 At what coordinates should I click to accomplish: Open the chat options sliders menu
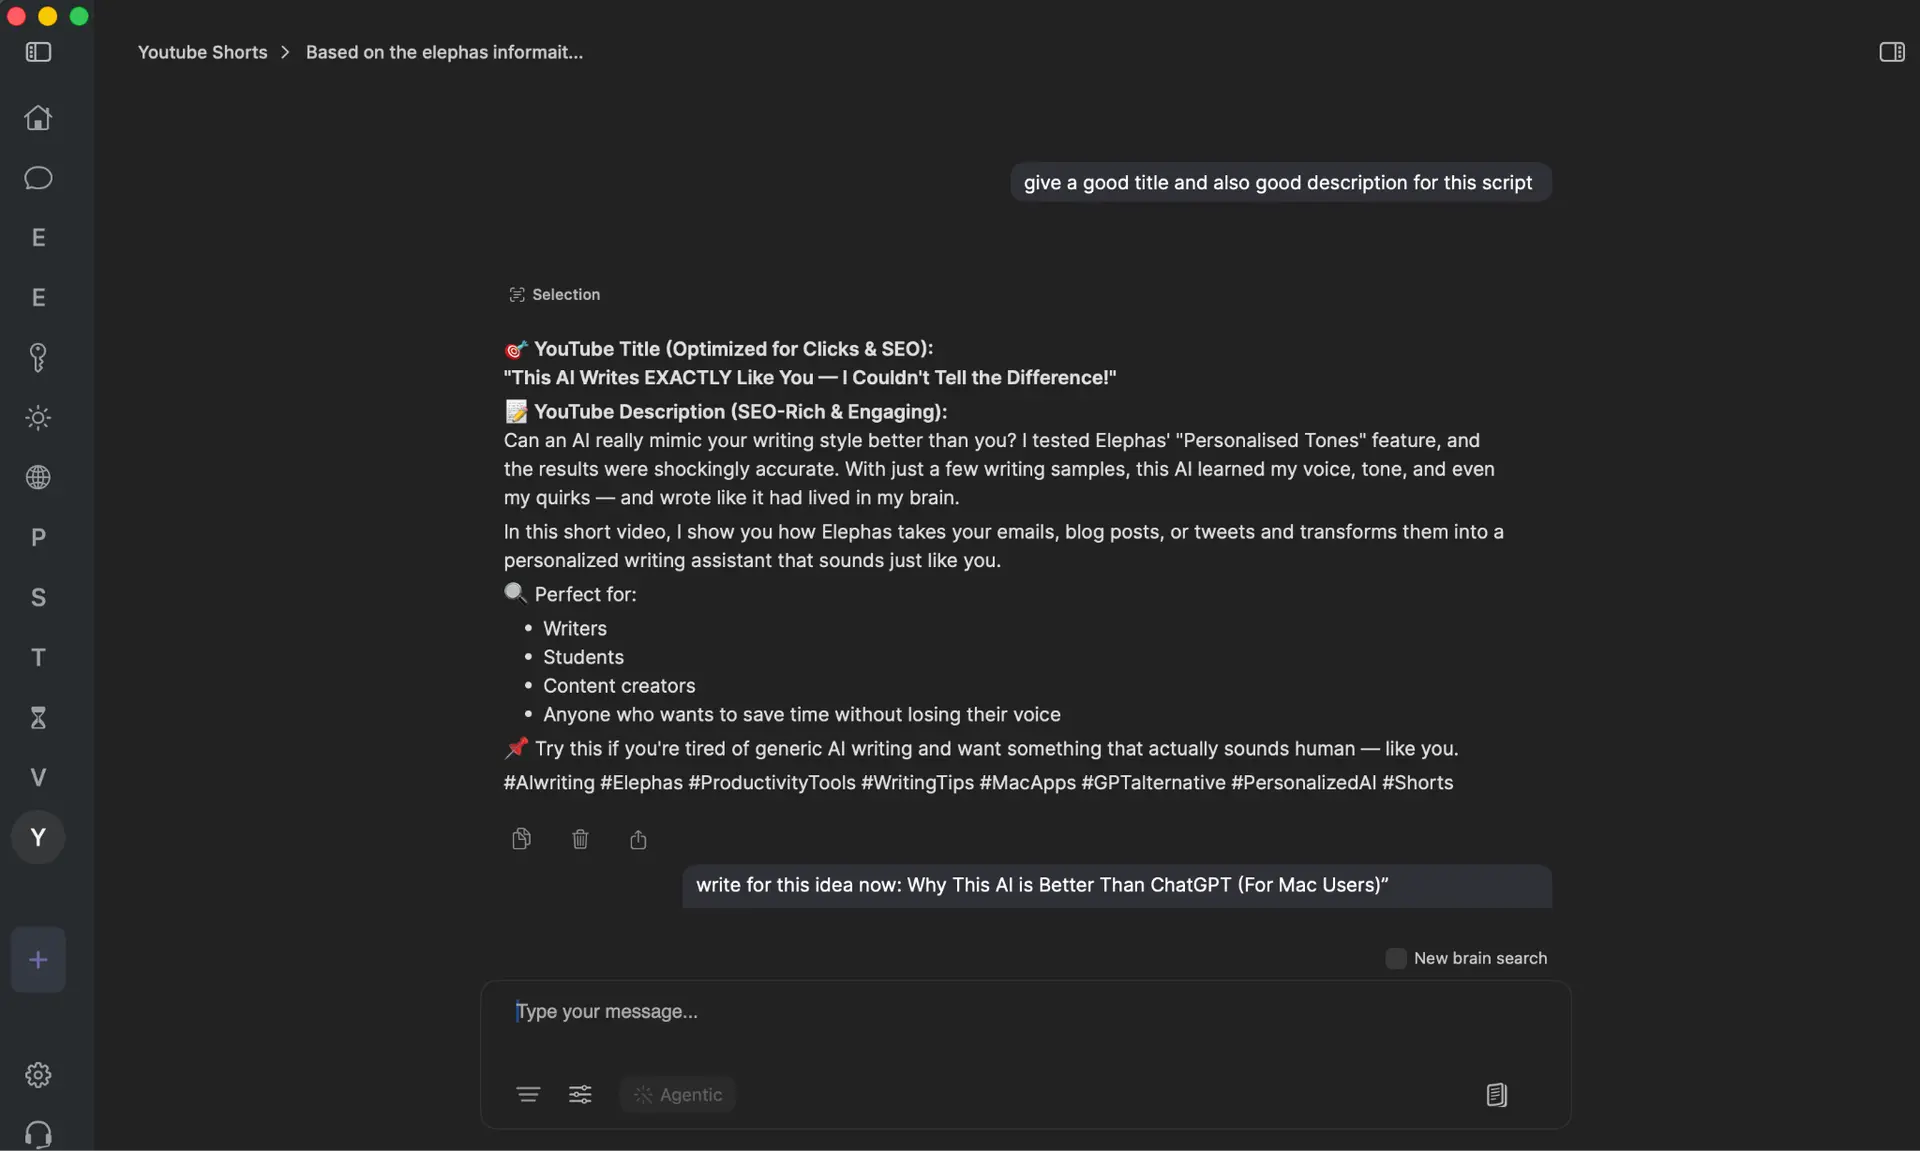(x=580, y=1094)
